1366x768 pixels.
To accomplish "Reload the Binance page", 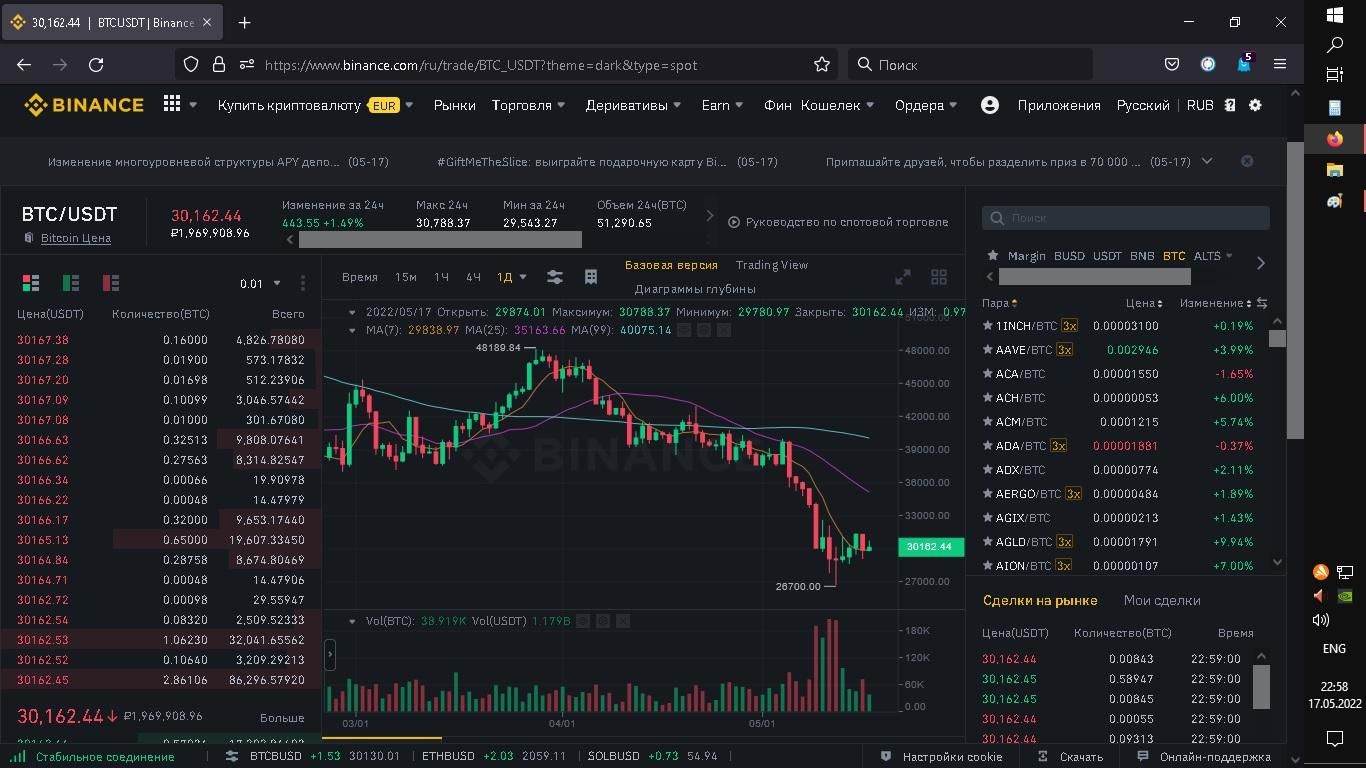I will (96, 64).
